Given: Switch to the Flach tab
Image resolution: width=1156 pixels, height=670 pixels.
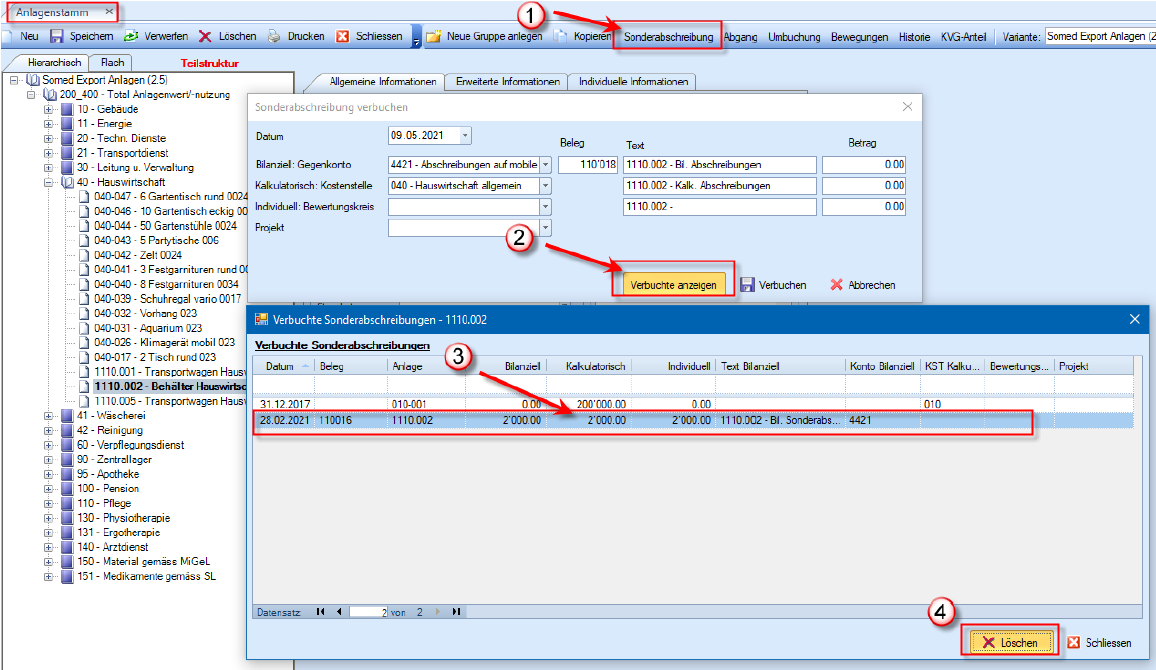Looking at the screenshot, I should click(x=113, y=63).
